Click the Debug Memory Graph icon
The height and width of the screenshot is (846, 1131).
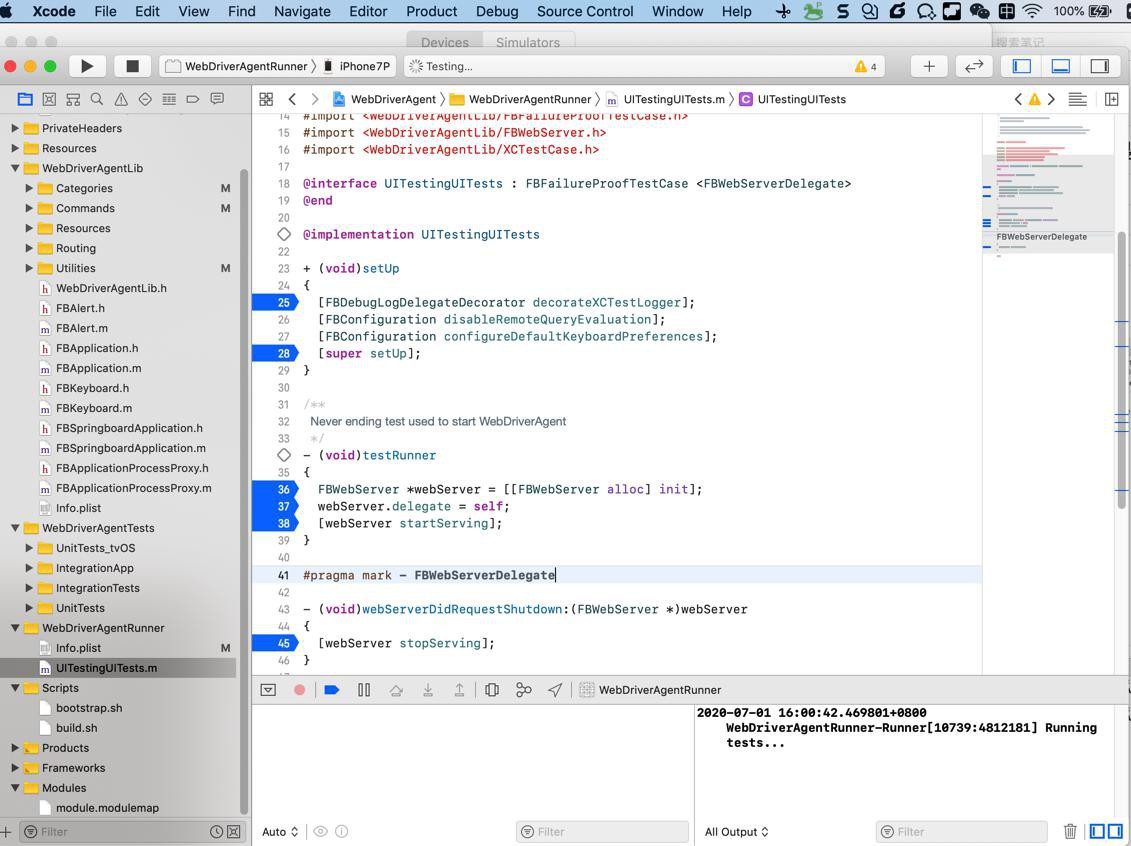click(x=524, y=690)
